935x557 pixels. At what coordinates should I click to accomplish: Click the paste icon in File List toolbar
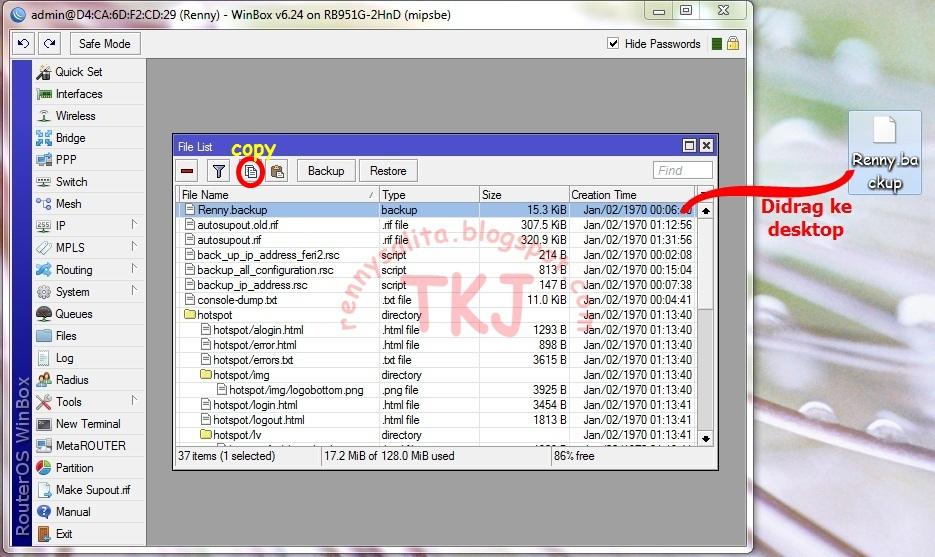[277, 171]
